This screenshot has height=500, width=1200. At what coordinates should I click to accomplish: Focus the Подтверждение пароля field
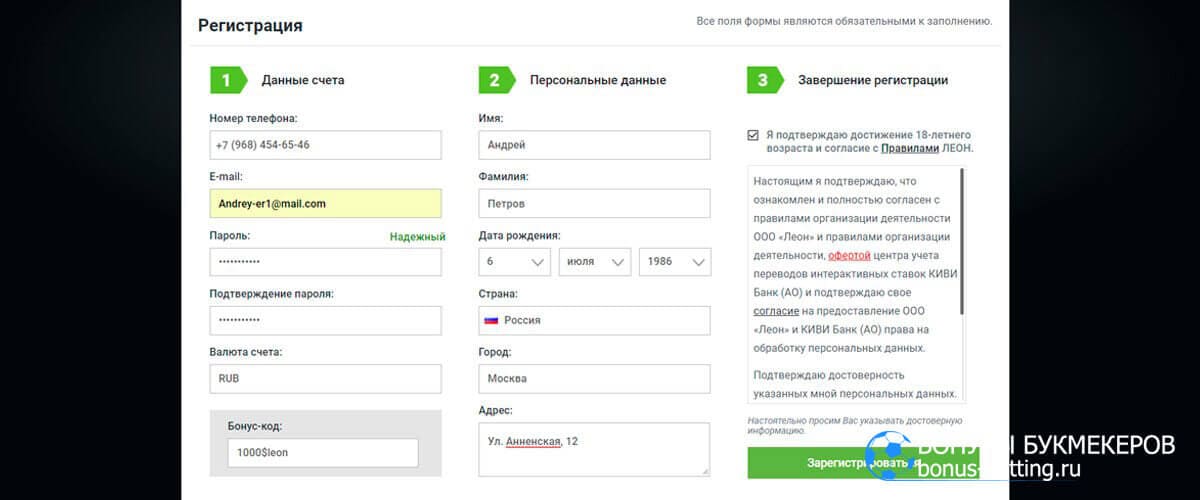[325, 320]
